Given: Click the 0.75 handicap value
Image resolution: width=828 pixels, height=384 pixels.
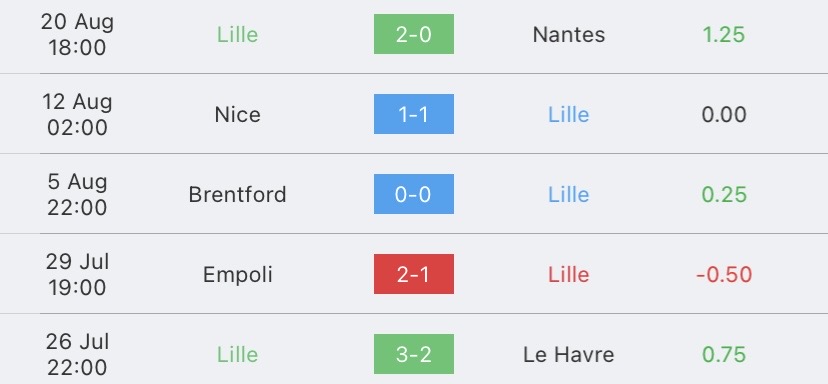Looking at the screenshot, I should click(724, 354).
